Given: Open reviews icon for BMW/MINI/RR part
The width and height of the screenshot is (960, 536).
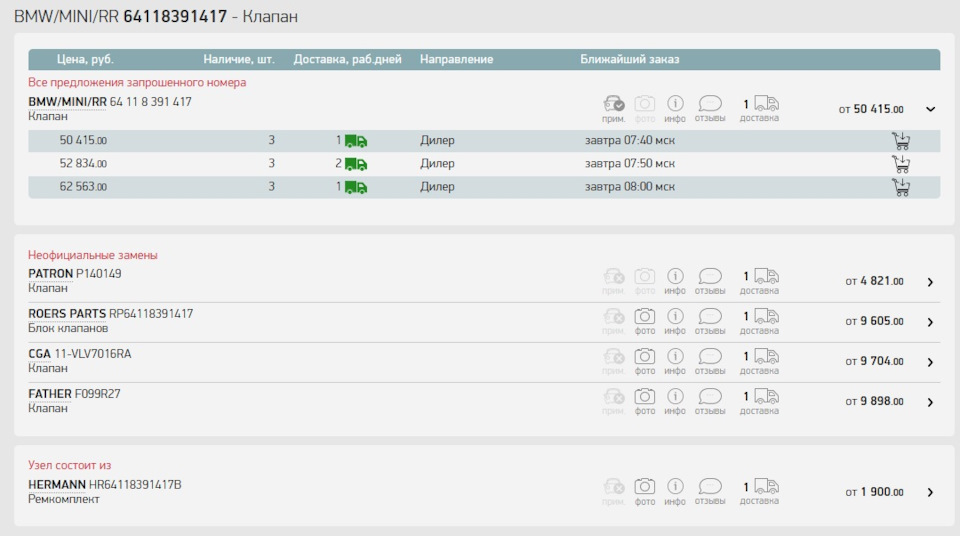Looking at the screenshot, I should tap(710, 103).
